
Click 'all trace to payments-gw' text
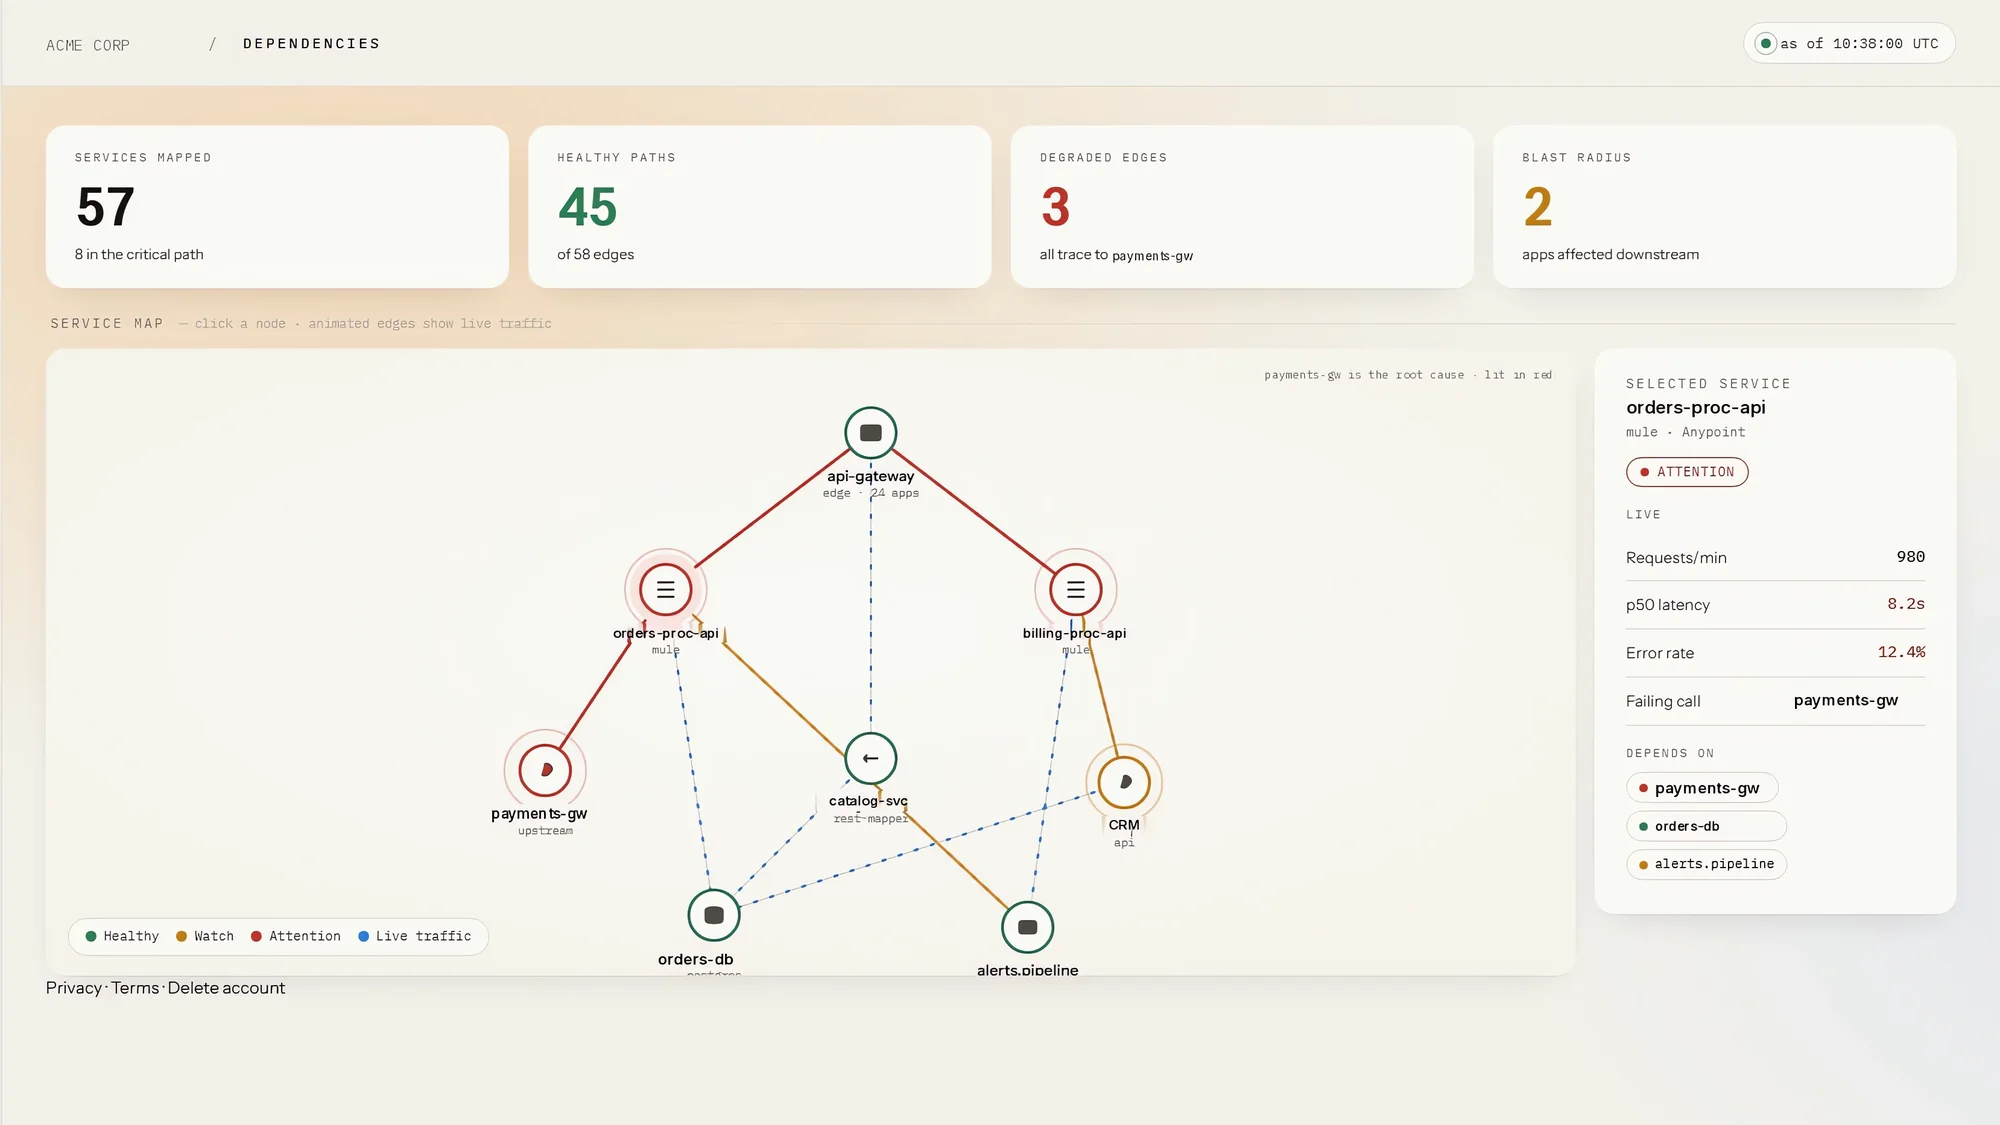tap(1116, 255)
